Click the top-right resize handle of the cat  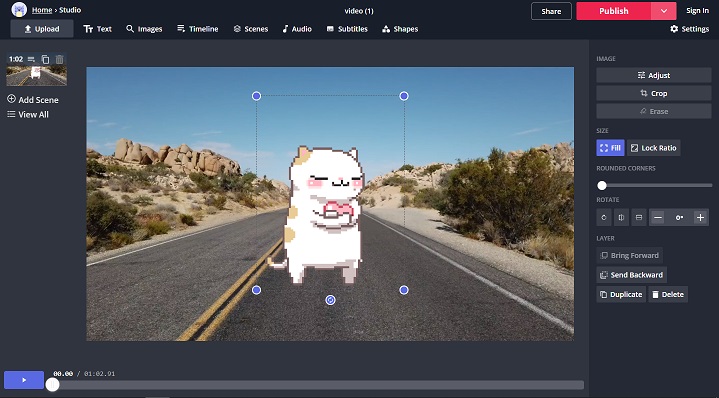coord(404,96)
